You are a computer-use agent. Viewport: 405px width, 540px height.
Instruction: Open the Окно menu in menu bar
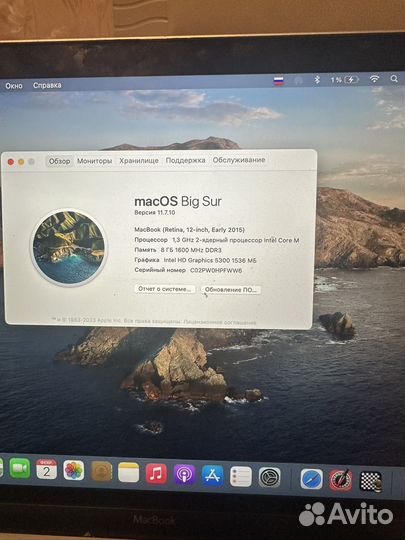14,86
